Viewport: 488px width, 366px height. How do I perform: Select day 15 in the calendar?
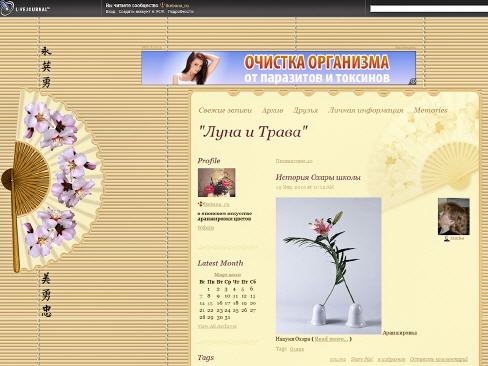click(x=210, y=303)
